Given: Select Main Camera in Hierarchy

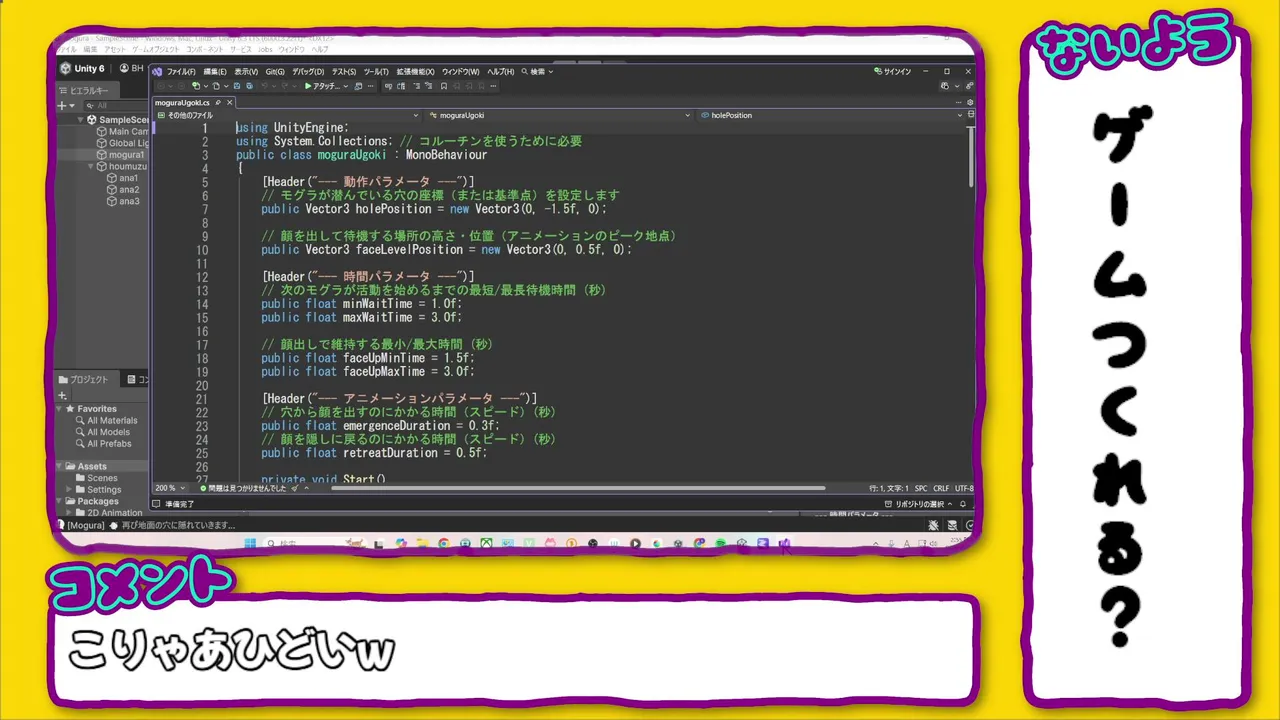Looking at the screenshot, I should click(x=122, y=132).
